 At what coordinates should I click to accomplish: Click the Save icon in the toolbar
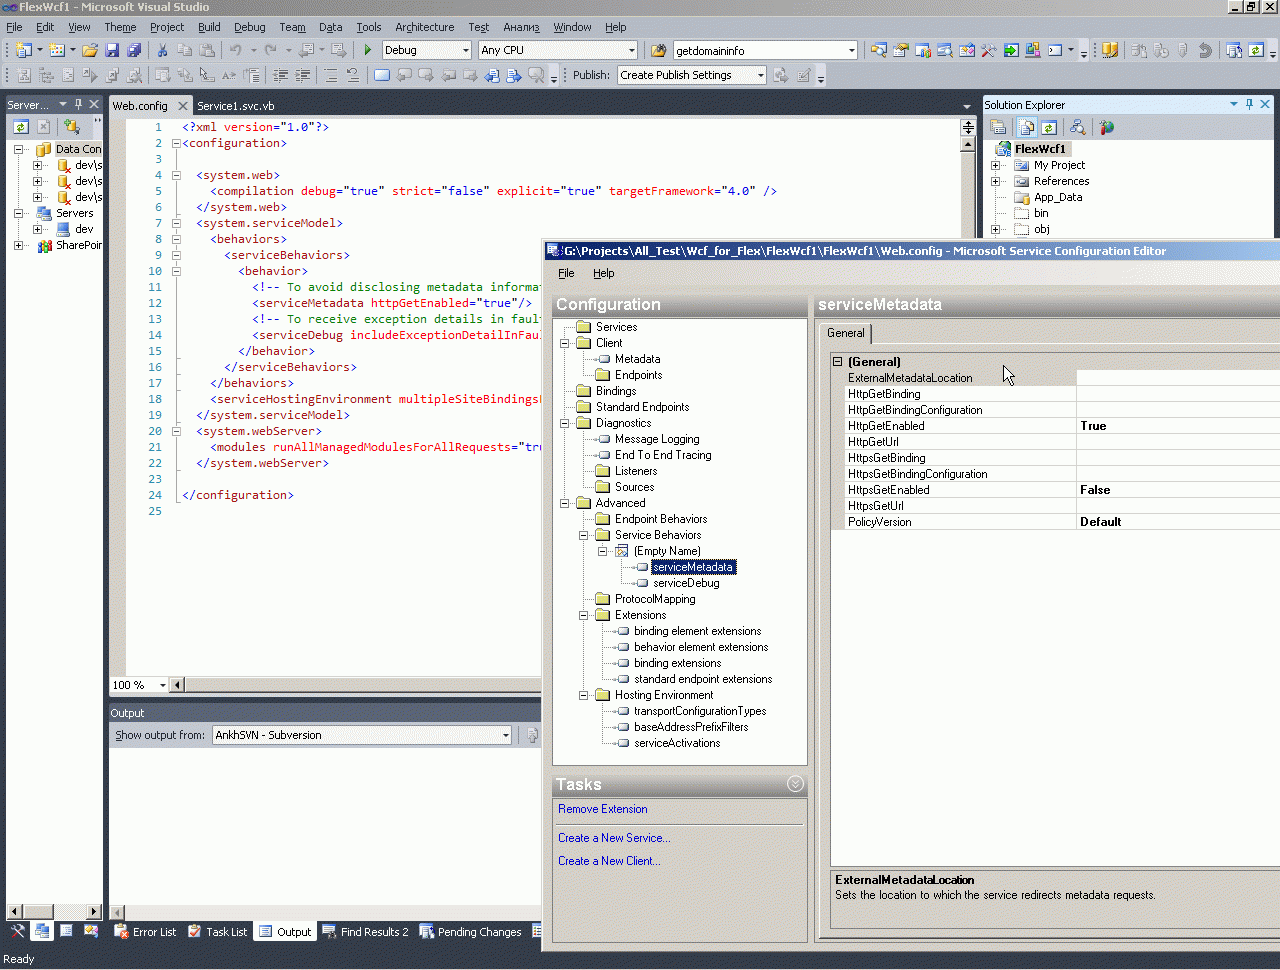[x=112, y=50]
